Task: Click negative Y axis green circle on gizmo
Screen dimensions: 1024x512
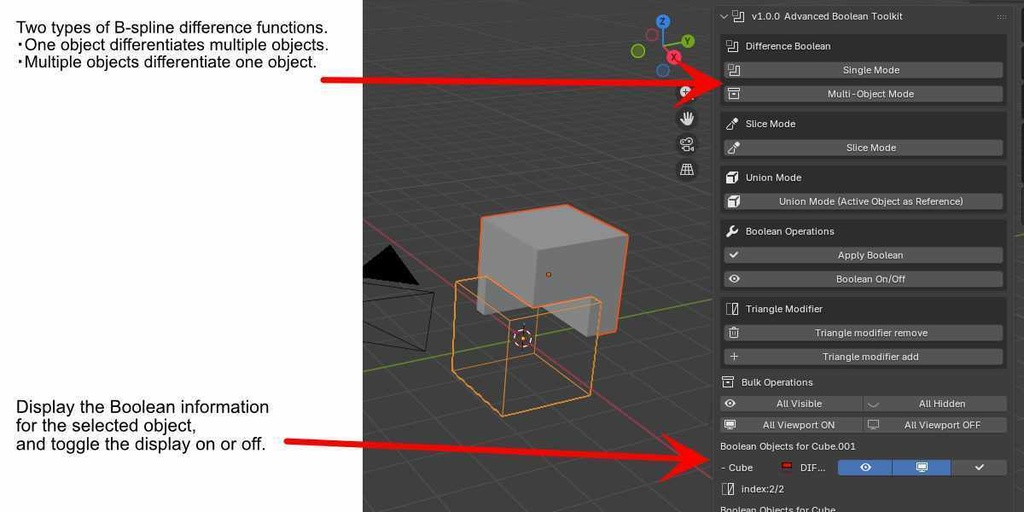Action: click(x=639, y=51)
